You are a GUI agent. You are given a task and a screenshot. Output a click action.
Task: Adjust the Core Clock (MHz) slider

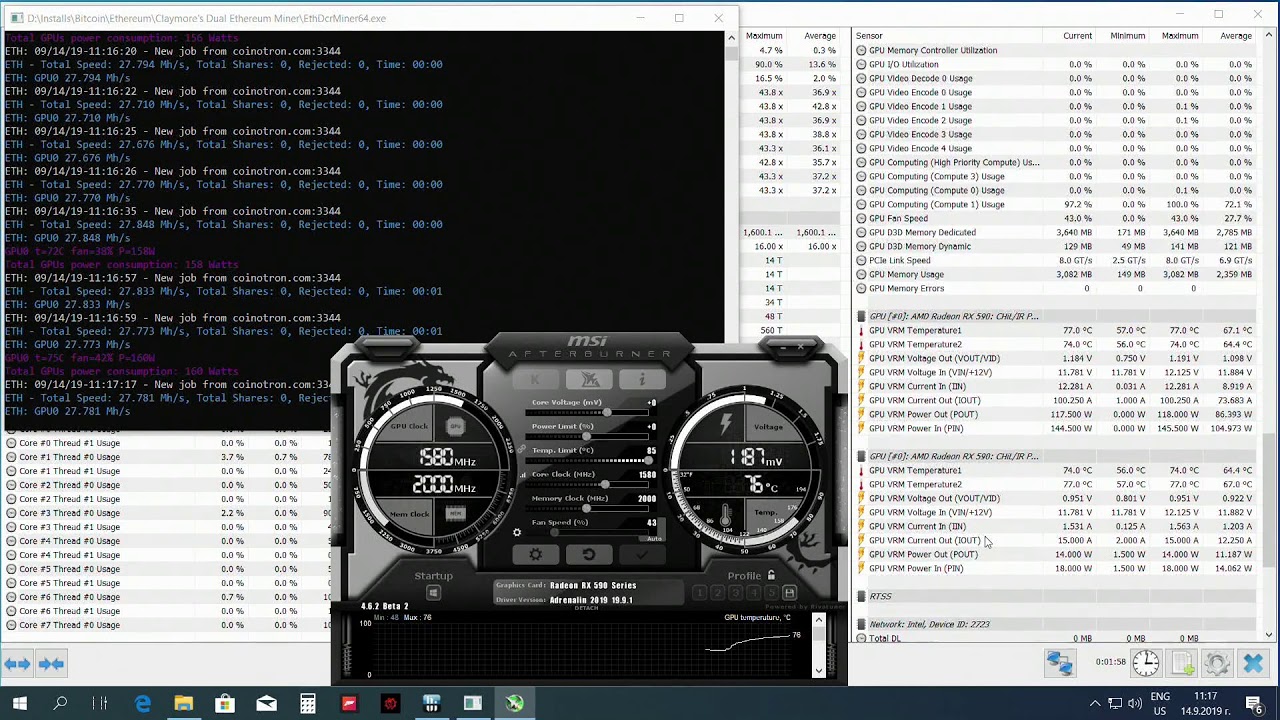(x=587, y=485)
